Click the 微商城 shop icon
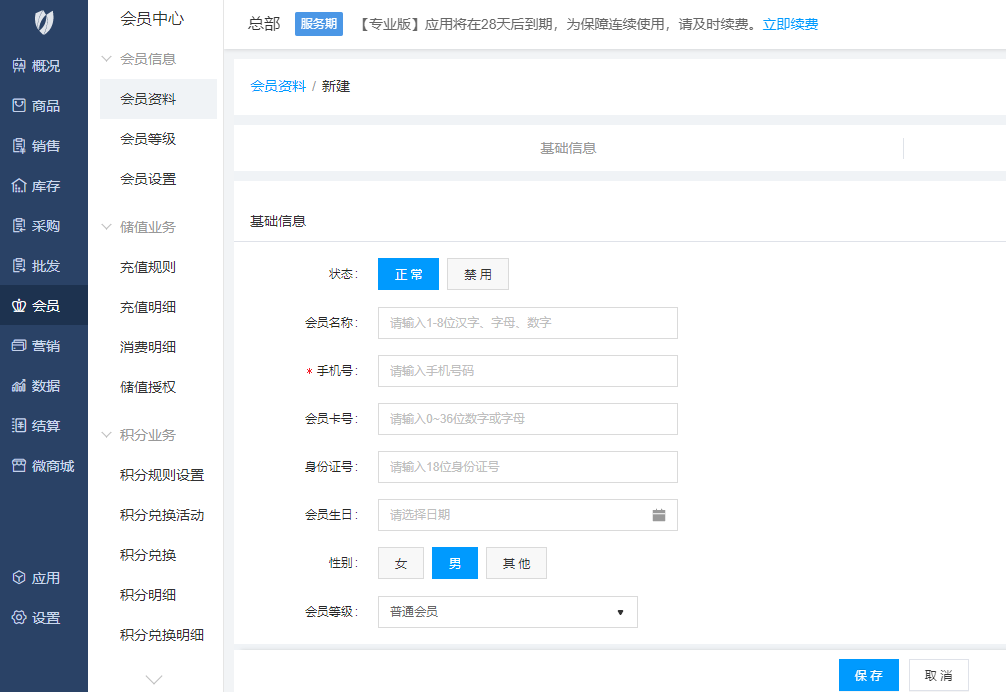Screen dimensions: 1006x692 (x=19, y=466)
